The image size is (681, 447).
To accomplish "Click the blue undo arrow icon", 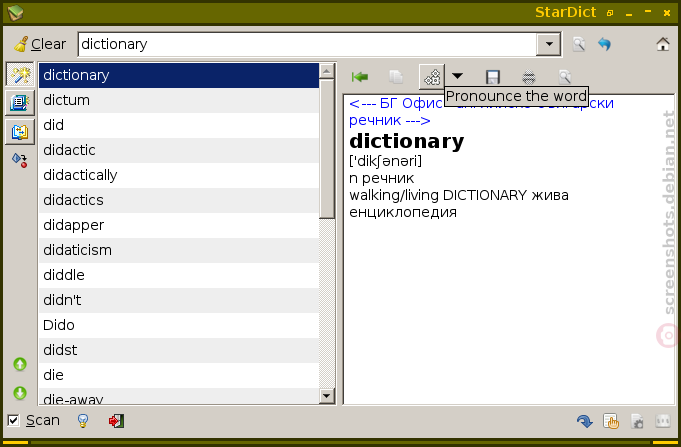I will click(604, 44).
